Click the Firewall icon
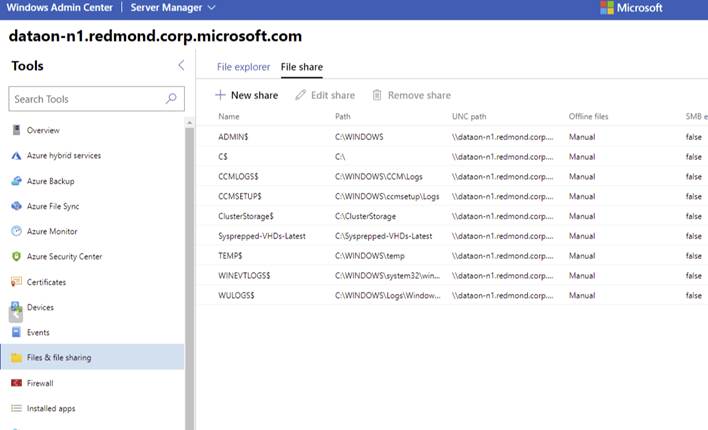The width and height of the screenshot is (708, 430). coord(16,383)
